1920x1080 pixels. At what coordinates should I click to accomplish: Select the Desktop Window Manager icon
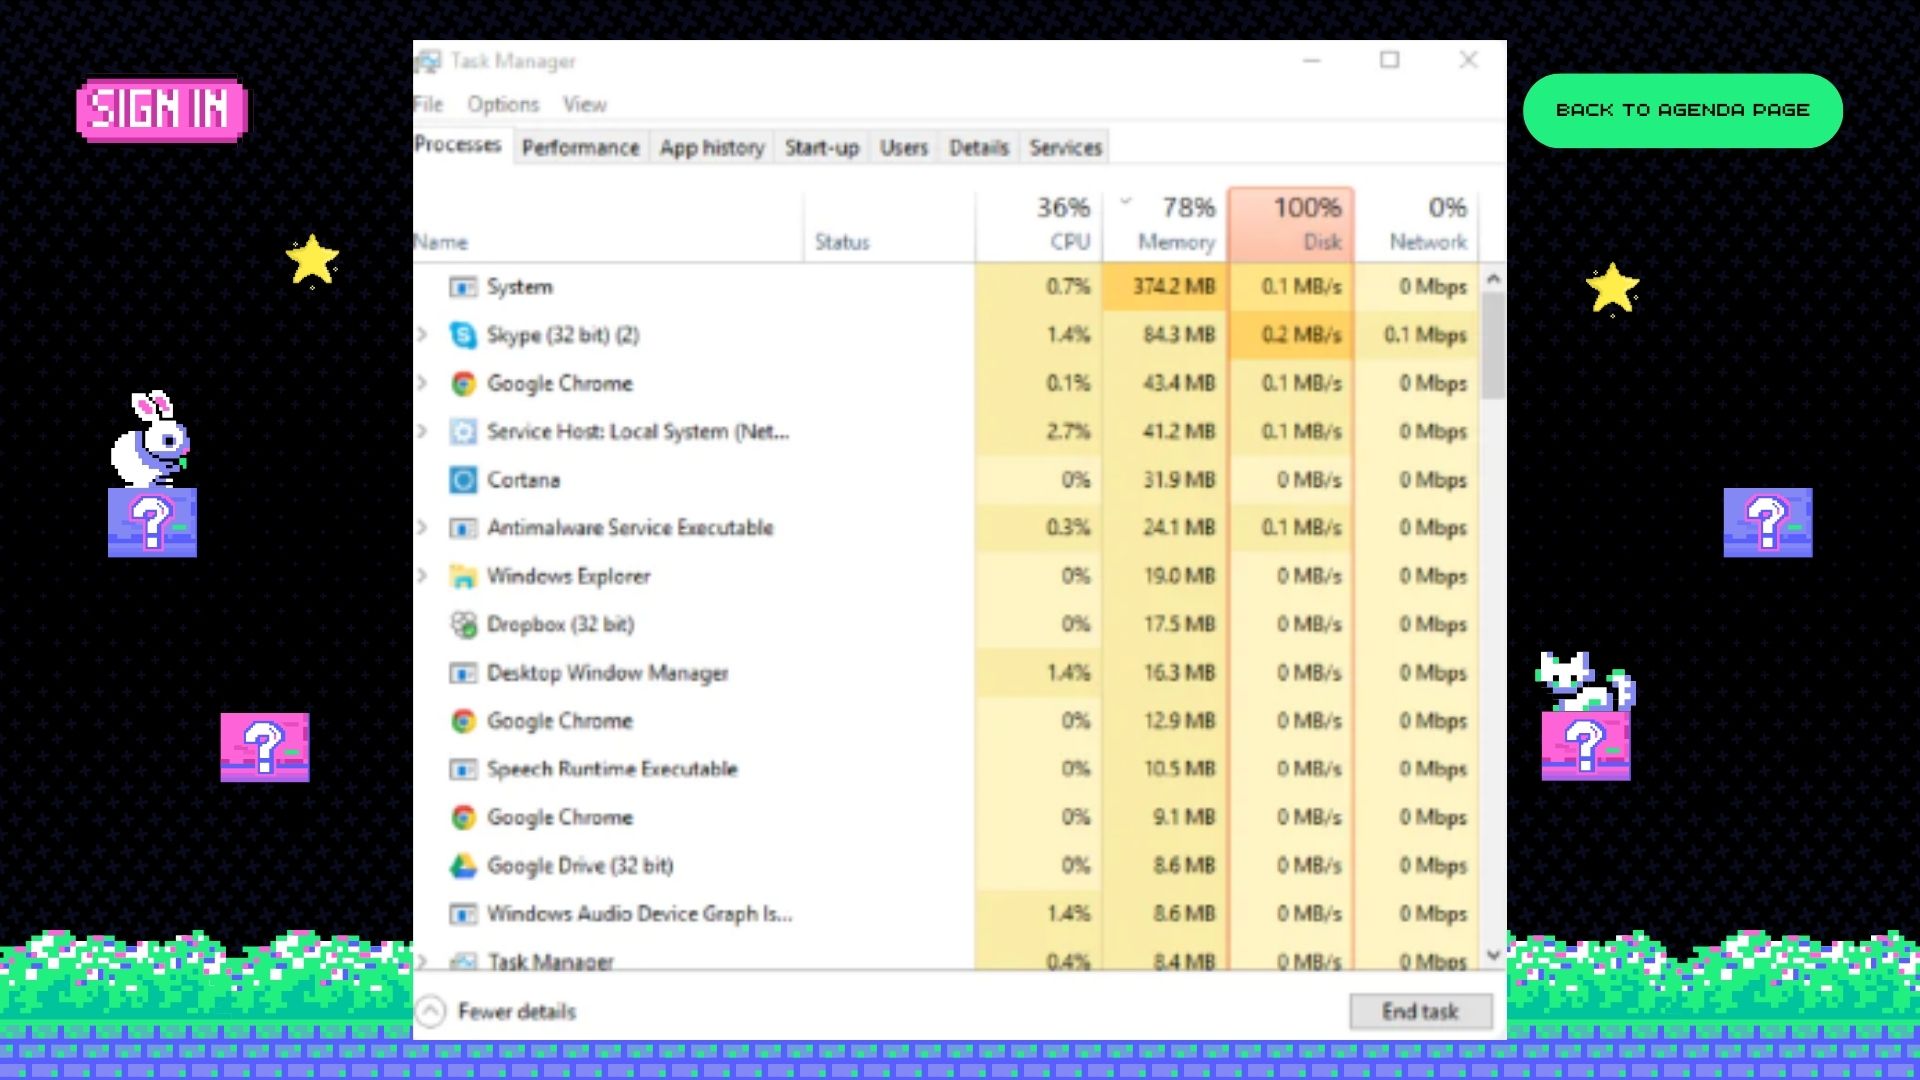coord(462,673)
